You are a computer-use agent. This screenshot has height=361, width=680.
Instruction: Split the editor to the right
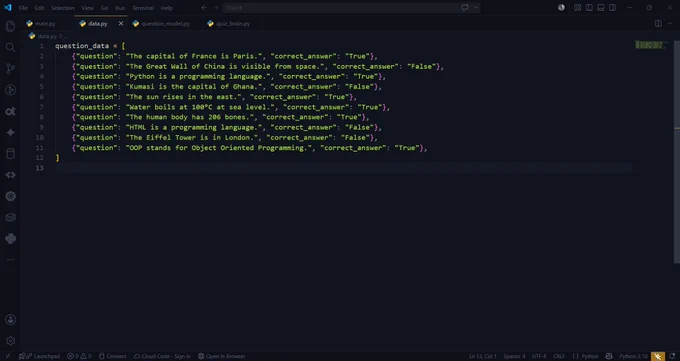(x=658, y=23)
